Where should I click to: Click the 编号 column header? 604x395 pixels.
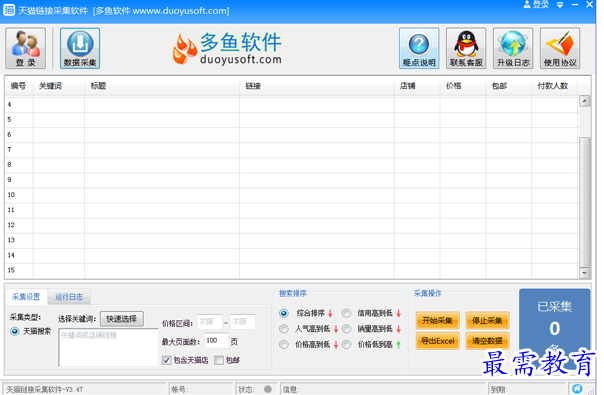point(19,86)
